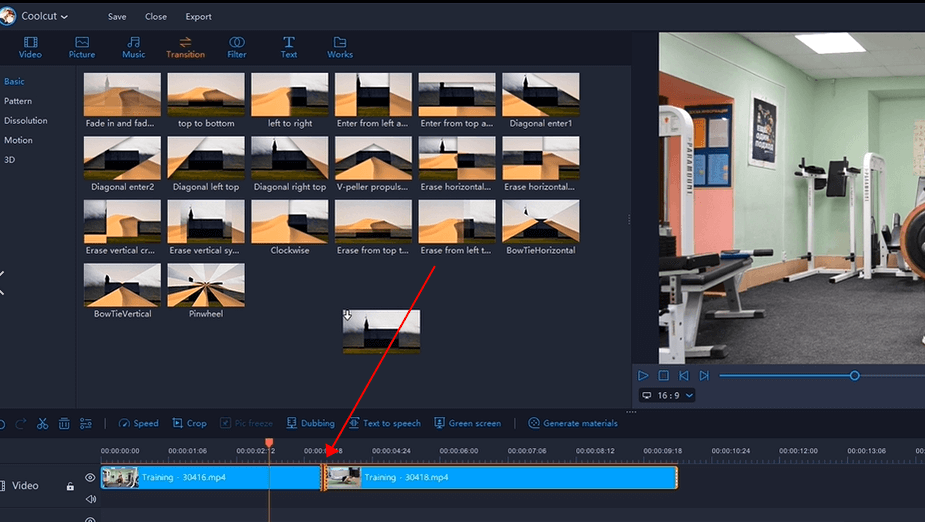Click the Close menu item
The height and width of the screenshot is (522, 925).
point(156,17)
